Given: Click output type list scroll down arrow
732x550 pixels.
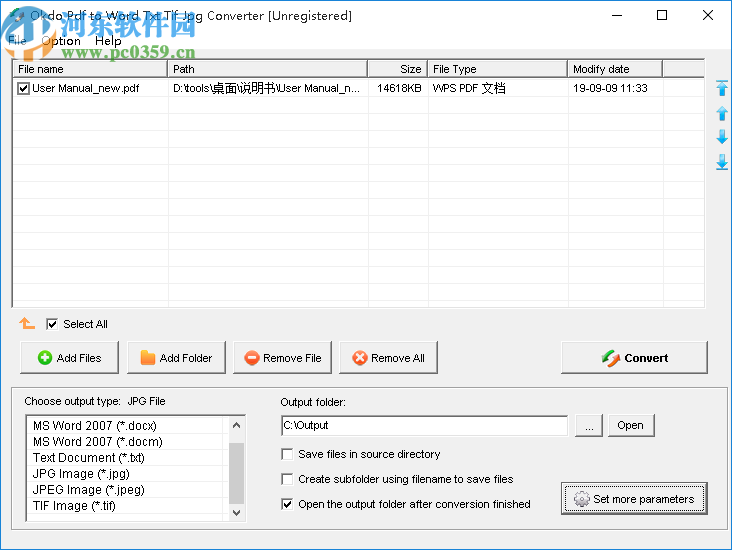Looking at the screenshot, I should click(x=237, y=512).
